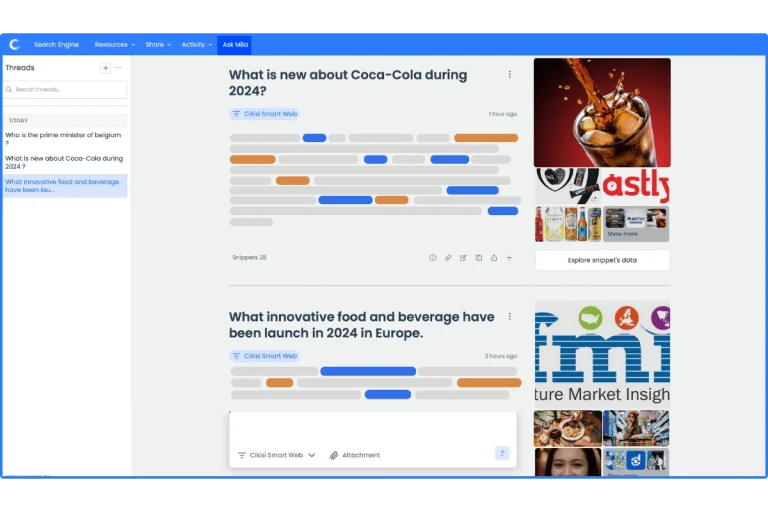Viewport: 768px width, 512px height.
Task: Expand the Resources dropdown menu
Action: [114, 44]
